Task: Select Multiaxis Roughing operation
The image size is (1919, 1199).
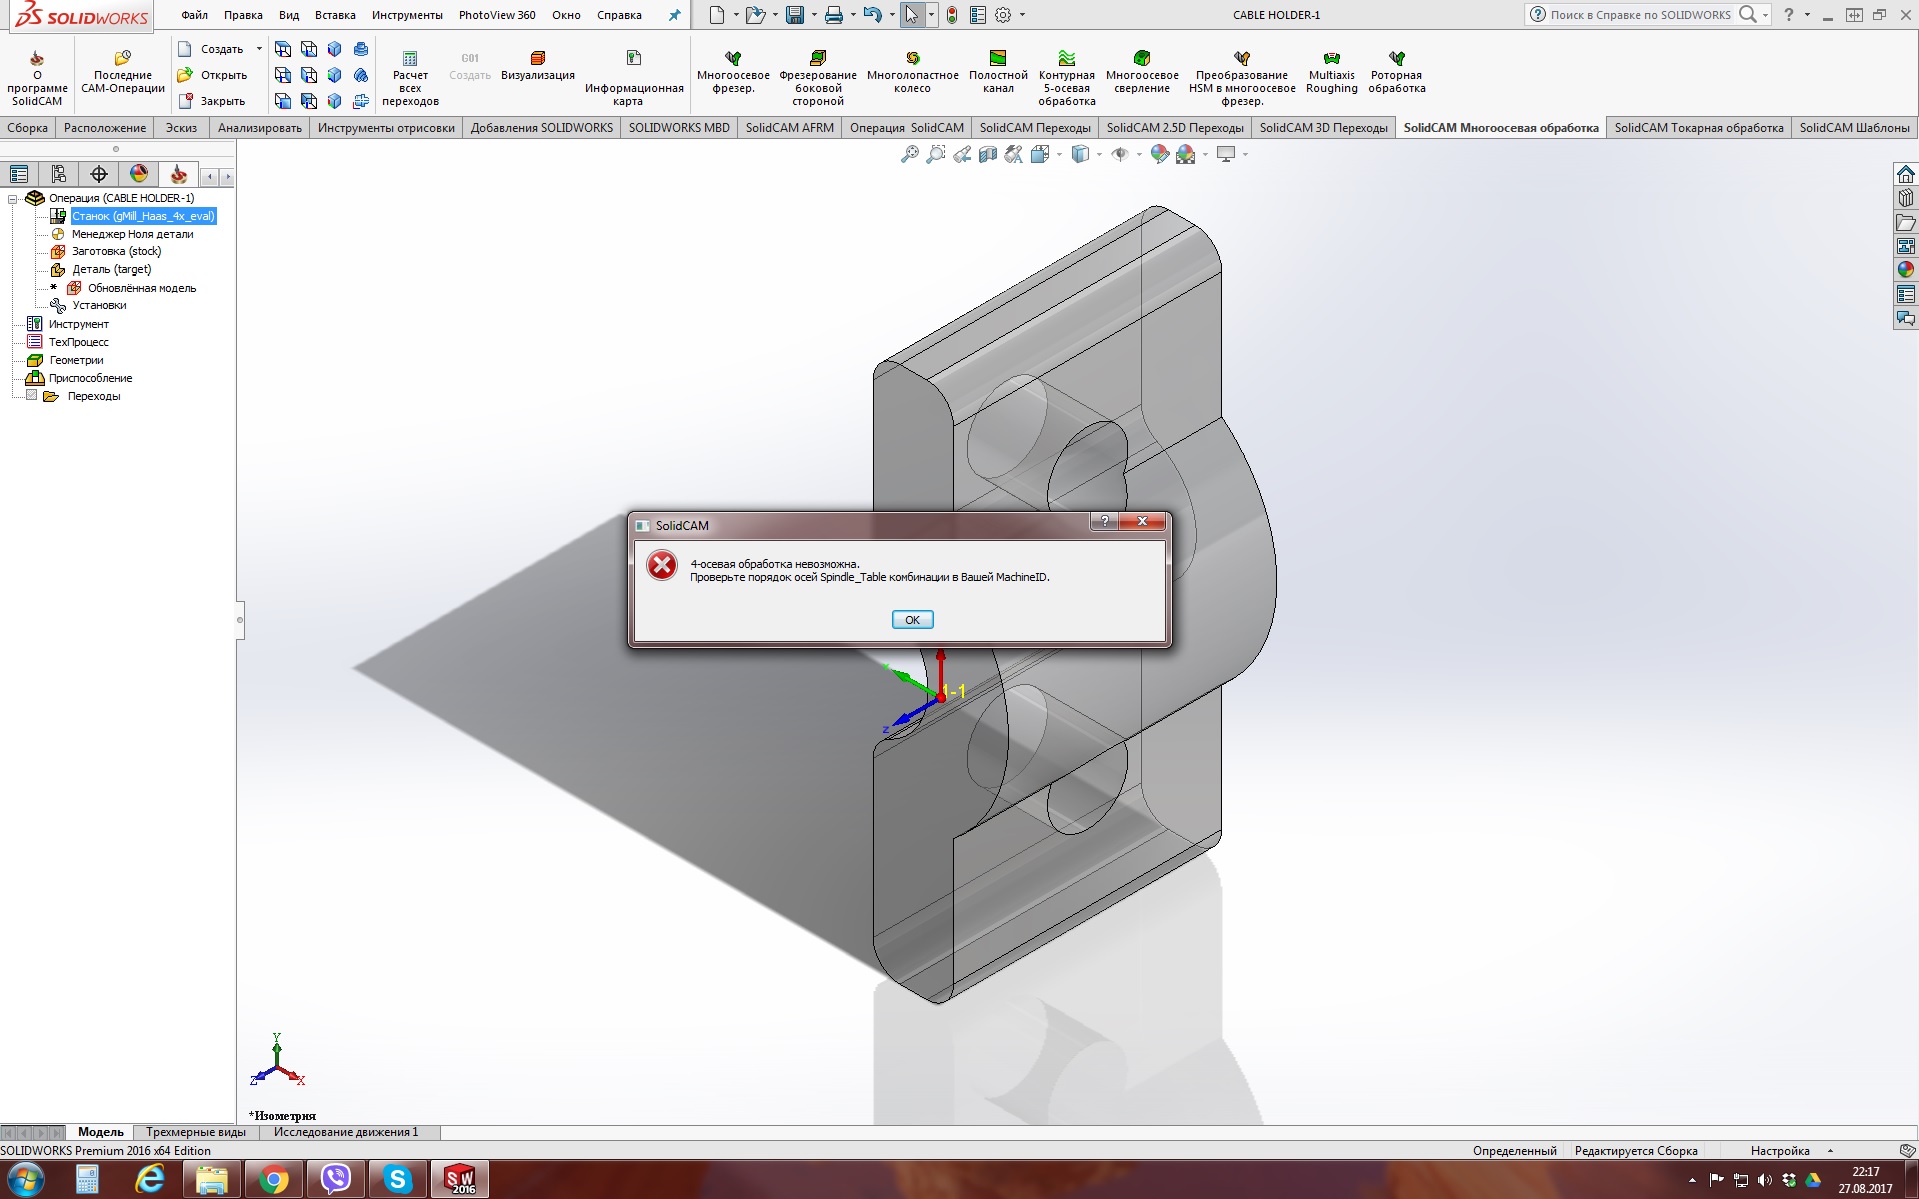Action: click(1331, 72)
